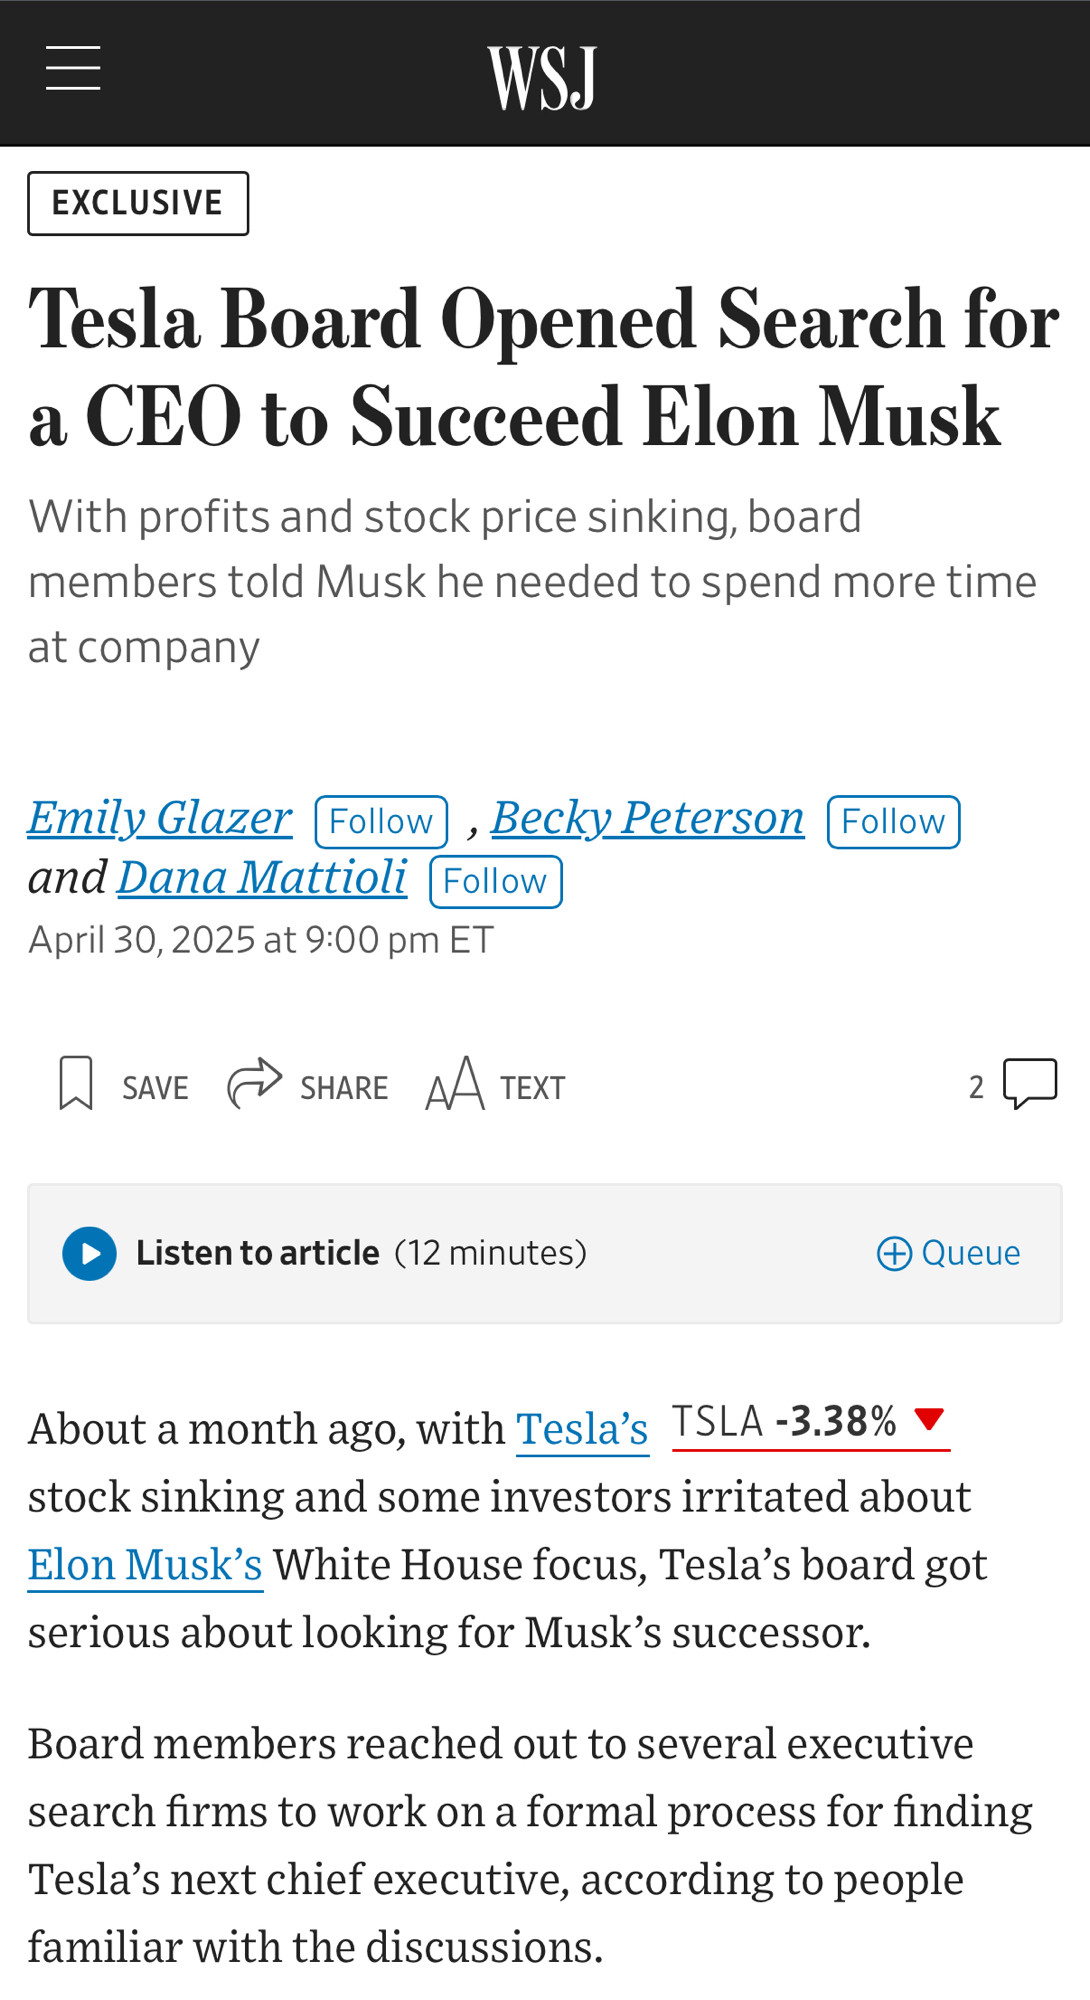This screenshot has width=1090, height=2000.
Task: Add article to Queue plus icon
Action: 894,1253
